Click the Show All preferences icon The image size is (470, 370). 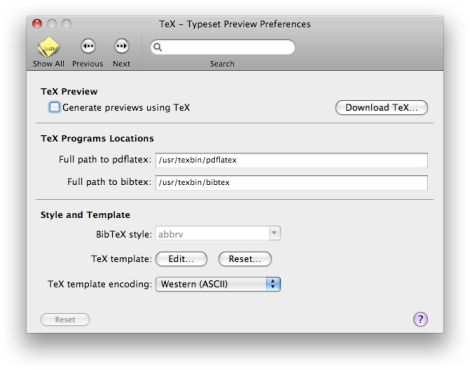pyautogui.click(x=49, y=47)
